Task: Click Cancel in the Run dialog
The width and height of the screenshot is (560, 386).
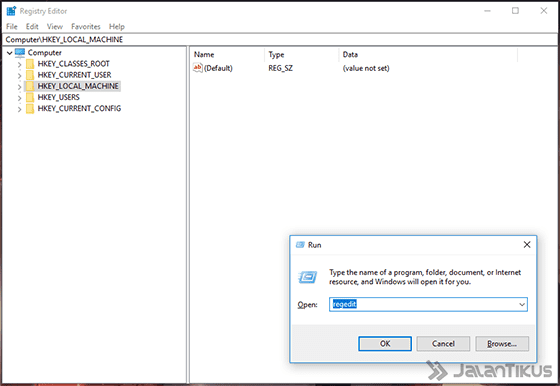Action: (x=443, y=344)
